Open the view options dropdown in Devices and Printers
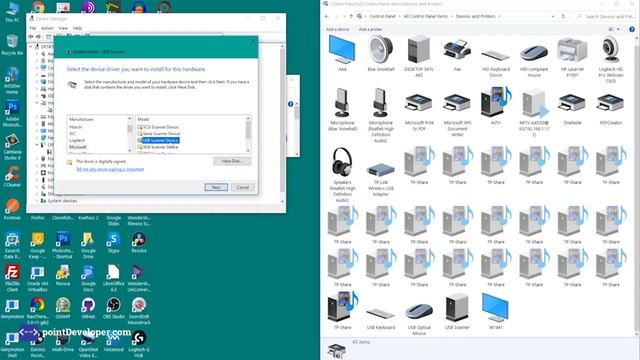This screenshot has height=360, width=640. coord(618,29)
